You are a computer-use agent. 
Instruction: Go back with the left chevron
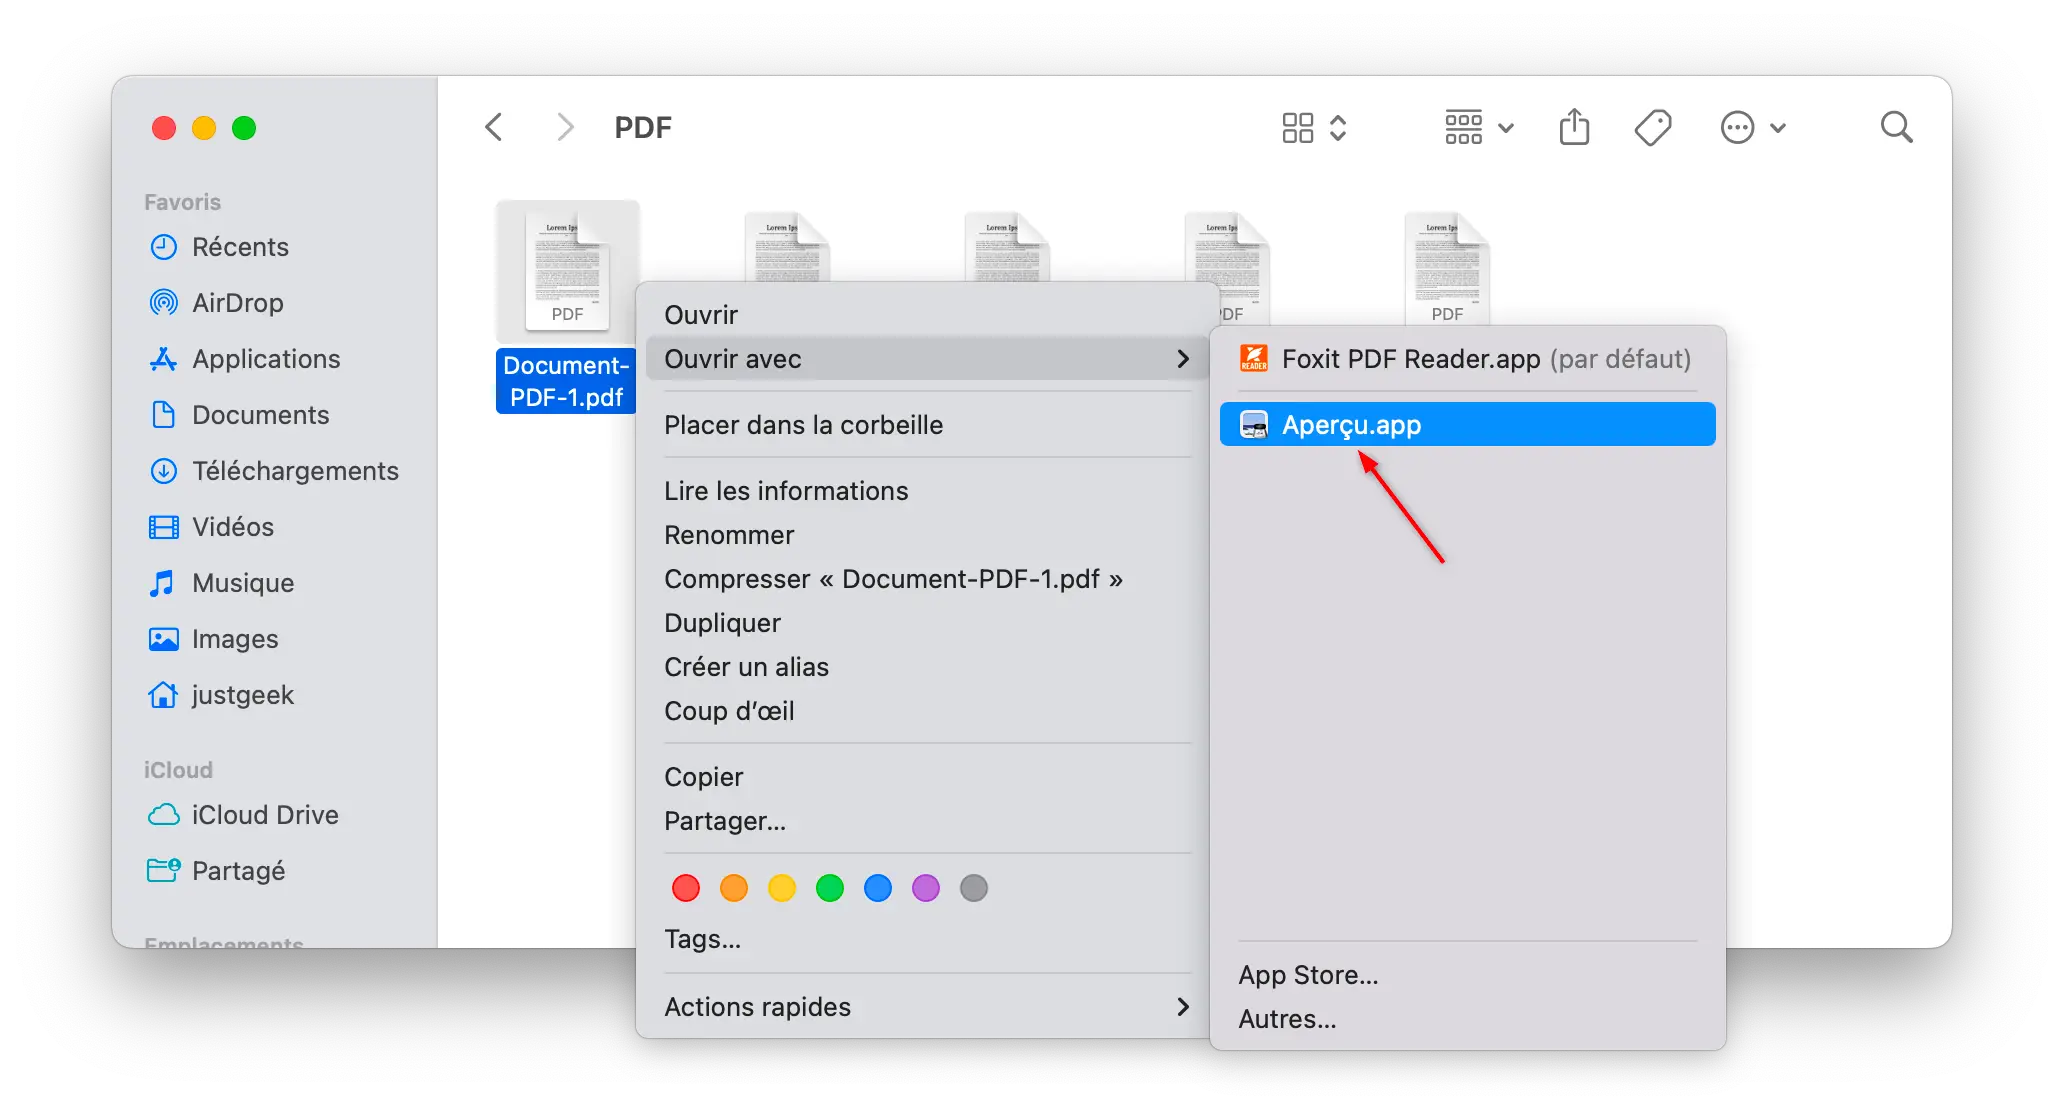pos(494,127)
